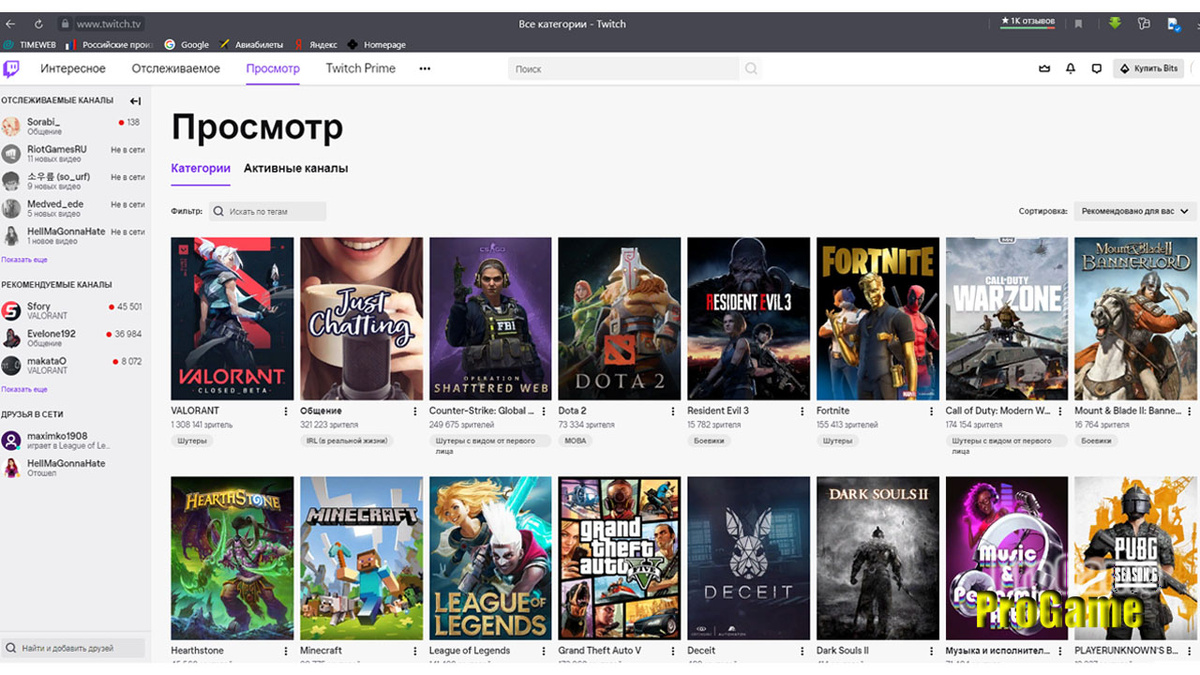Click the green download arrow browser icon

tap(1115, 23)
